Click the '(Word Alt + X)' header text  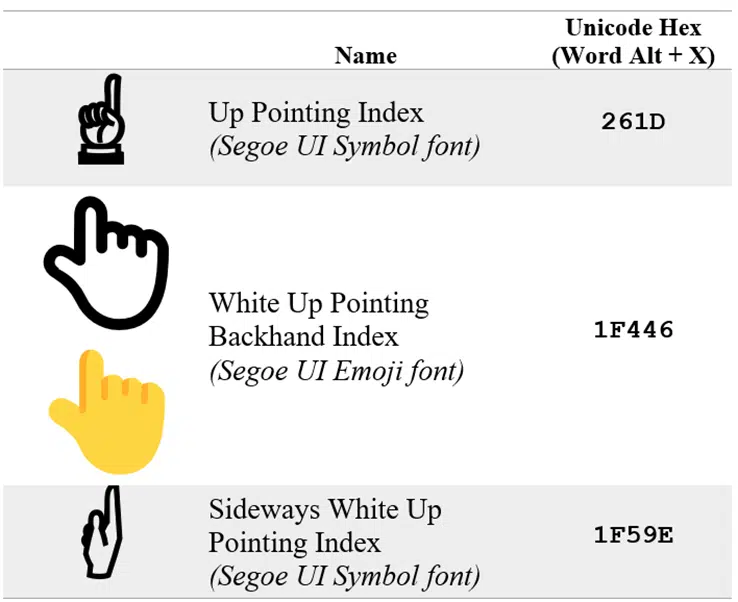point(634,56)
